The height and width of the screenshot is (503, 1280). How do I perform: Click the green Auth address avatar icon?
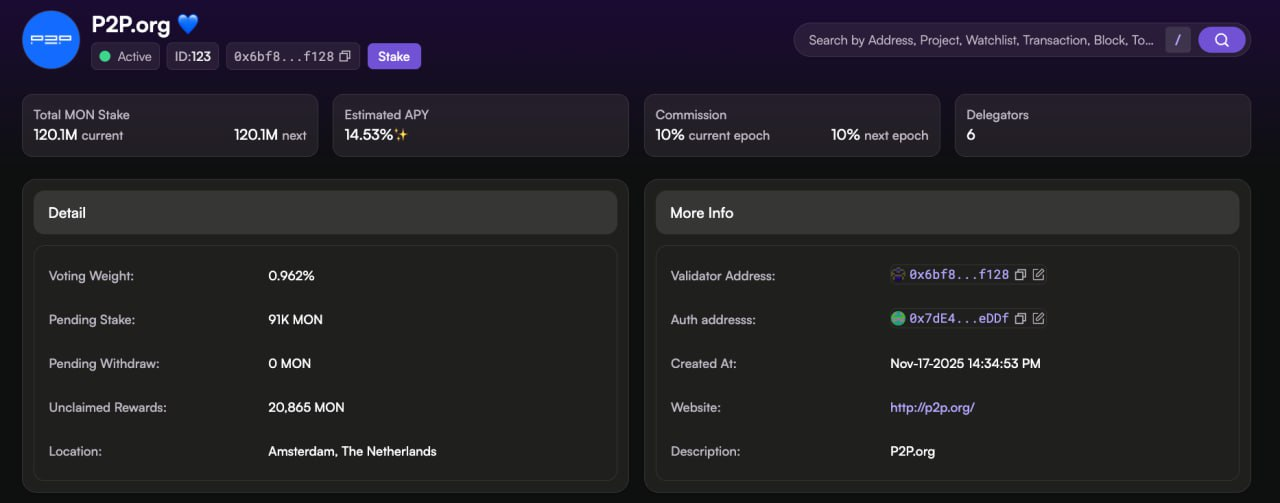pyautogui.click(x=898, y=319)
